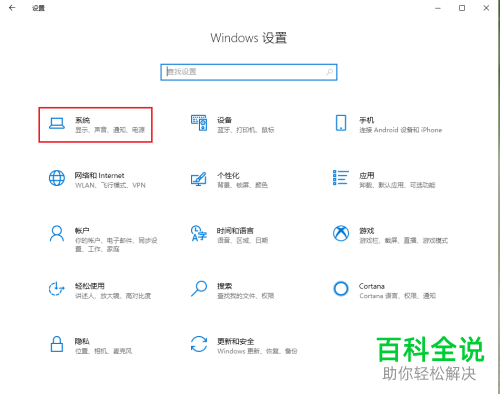Click the description '背景、锁屏、颜色'
The image size is (500, 394).
coord(243,185)
